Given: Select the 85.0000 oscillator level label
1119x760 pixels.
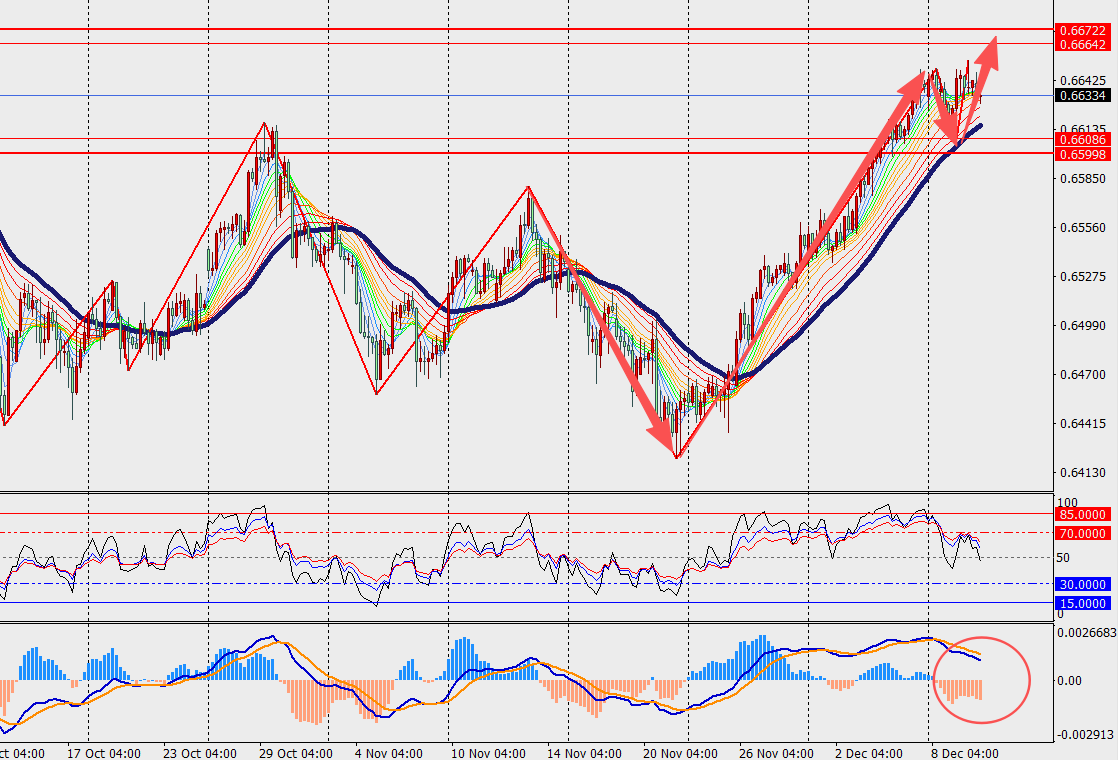Looking at the screenshot, I should pyautogui.click(x=1083, y=514).
